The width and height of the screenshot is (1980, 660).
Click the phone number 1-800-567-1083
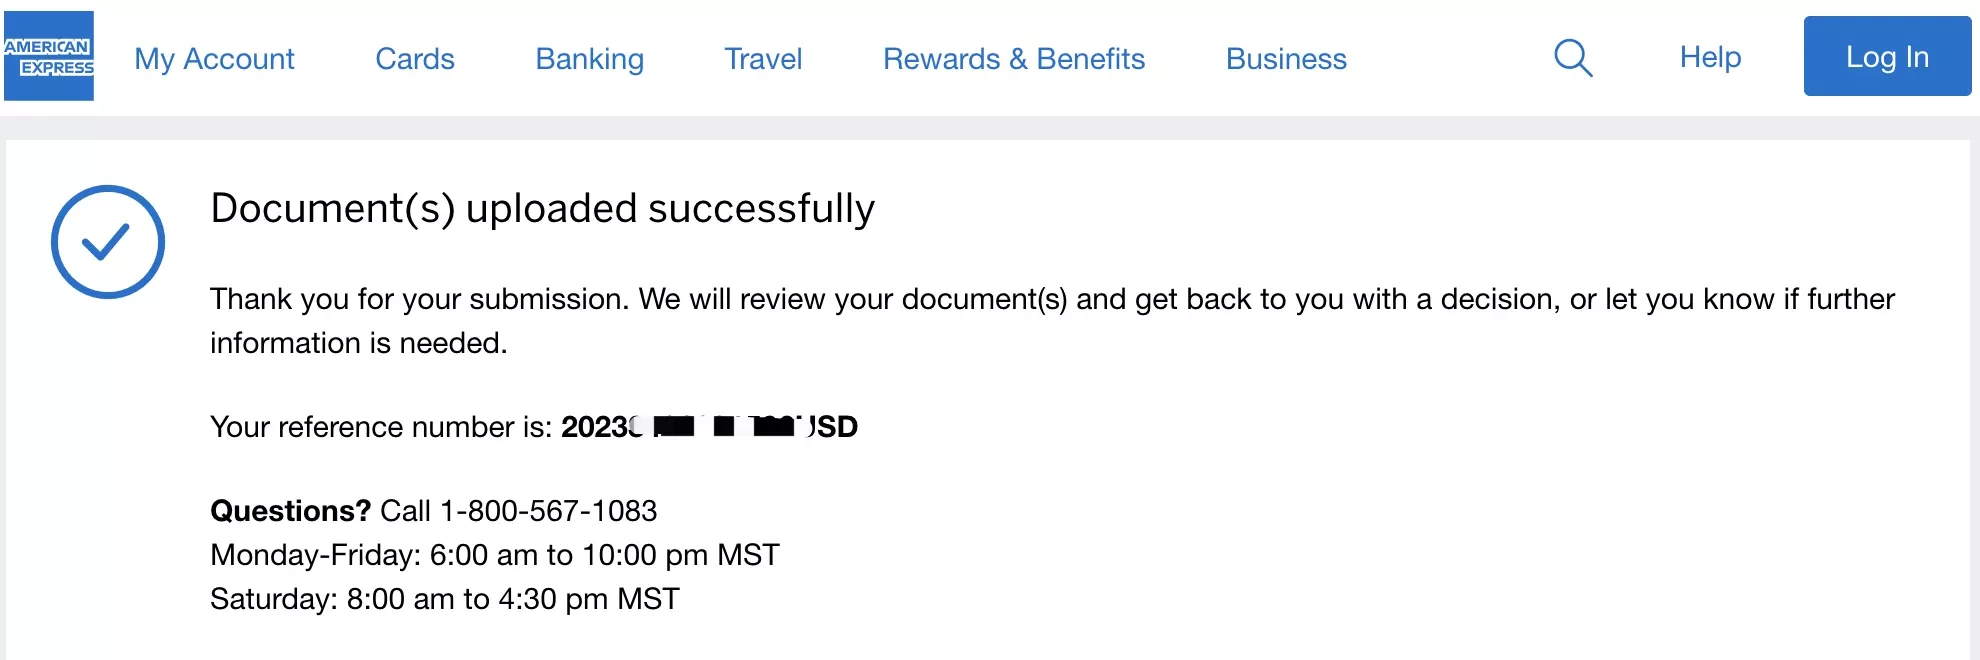coord(548,511)
